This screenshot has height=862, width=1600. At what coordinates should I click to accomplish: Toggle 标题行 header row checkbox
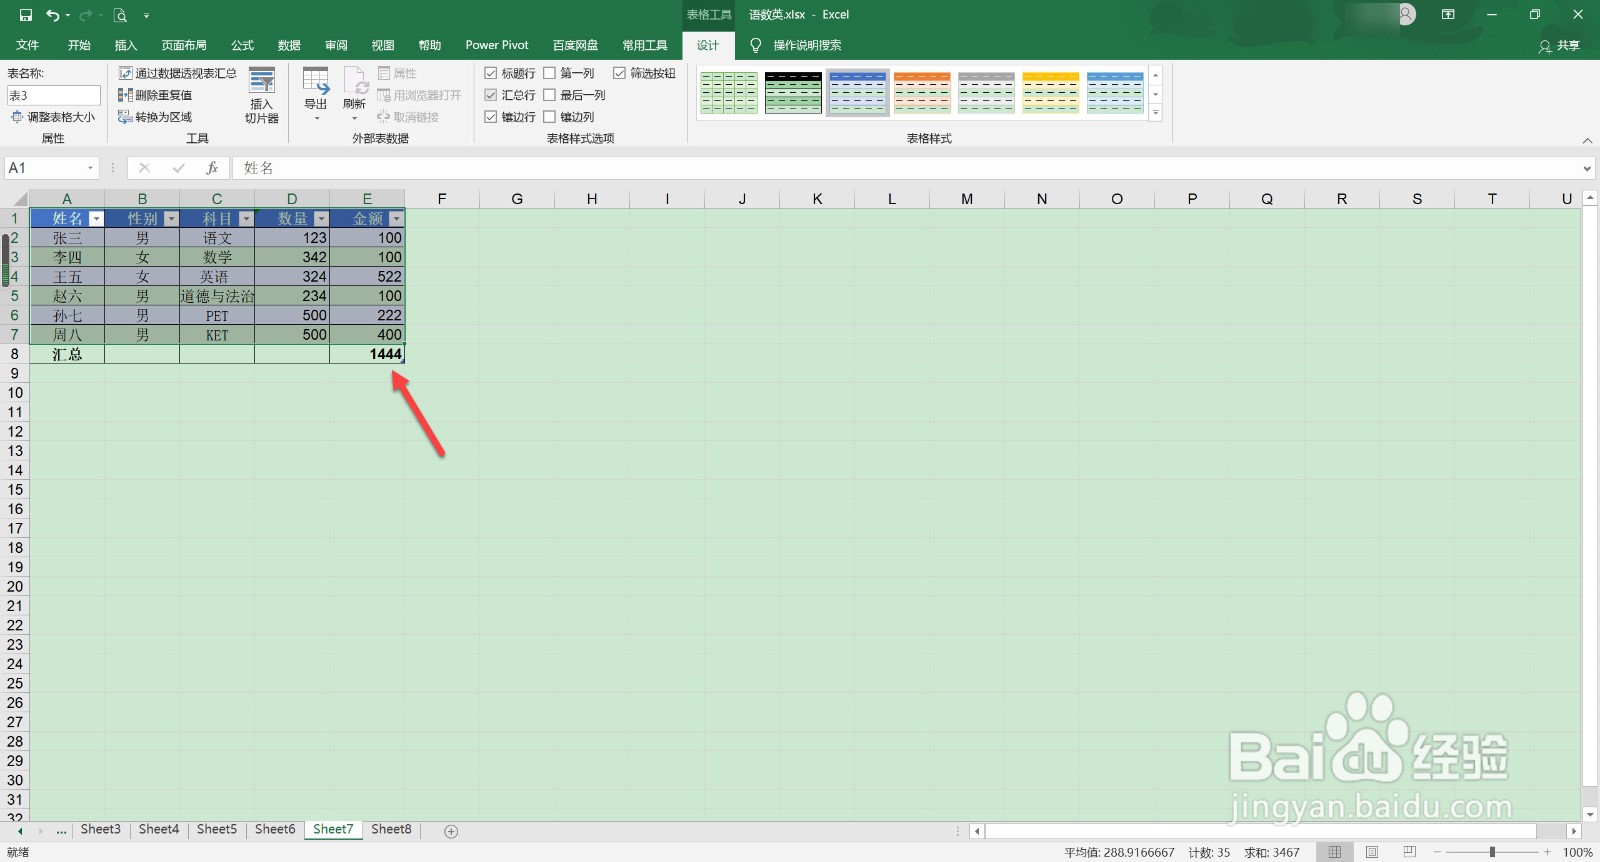point(491,73)
